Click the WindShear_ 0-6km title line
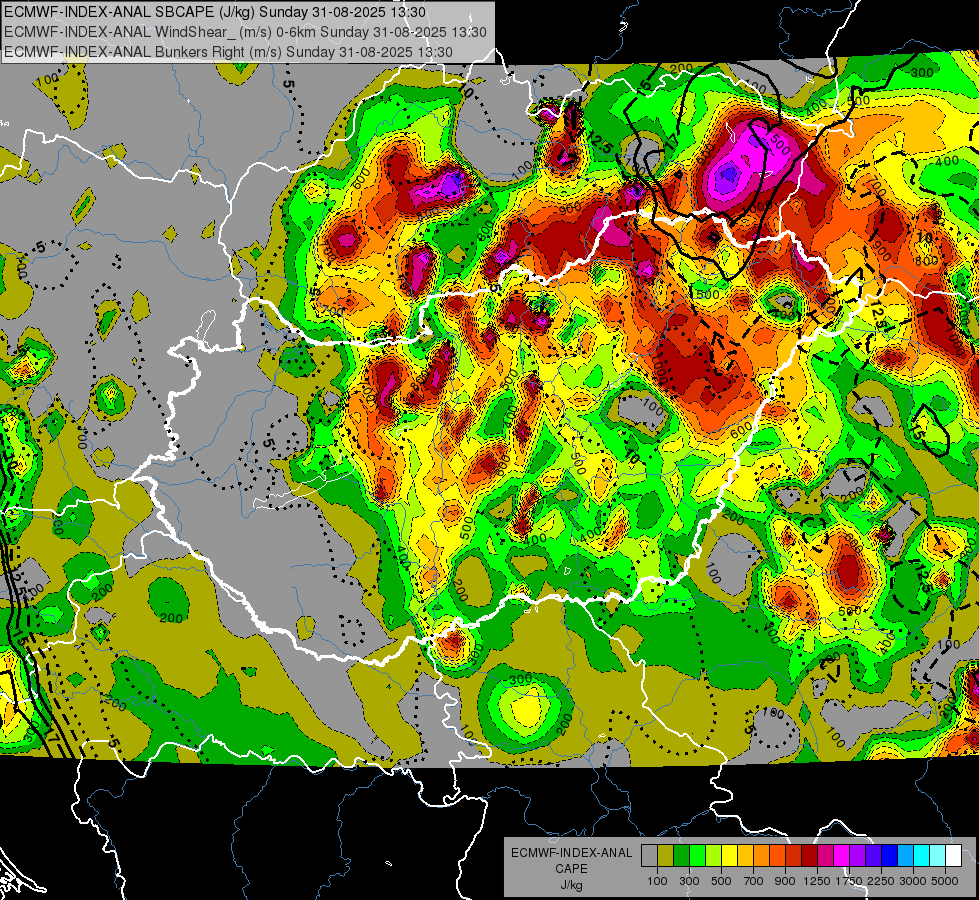This screenshot has height=900, width=979. [x=245, y=32]
